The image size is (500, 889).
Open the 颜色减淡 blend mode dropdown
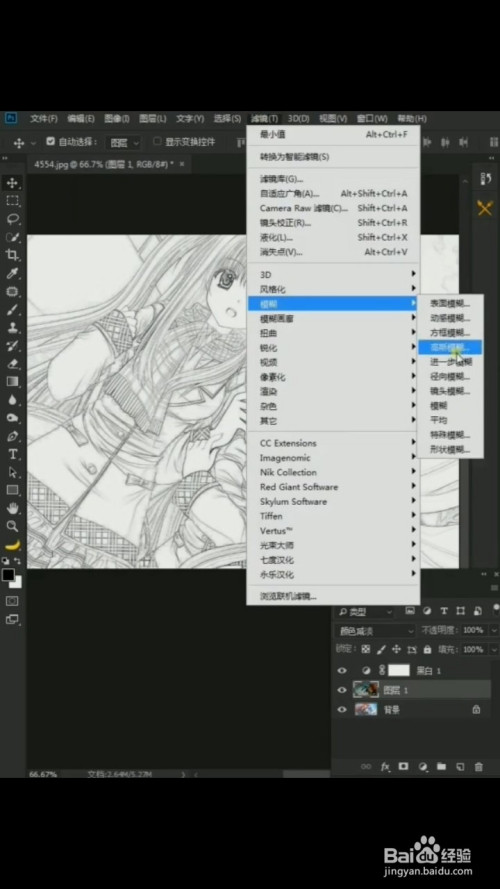tap(376, 630)
